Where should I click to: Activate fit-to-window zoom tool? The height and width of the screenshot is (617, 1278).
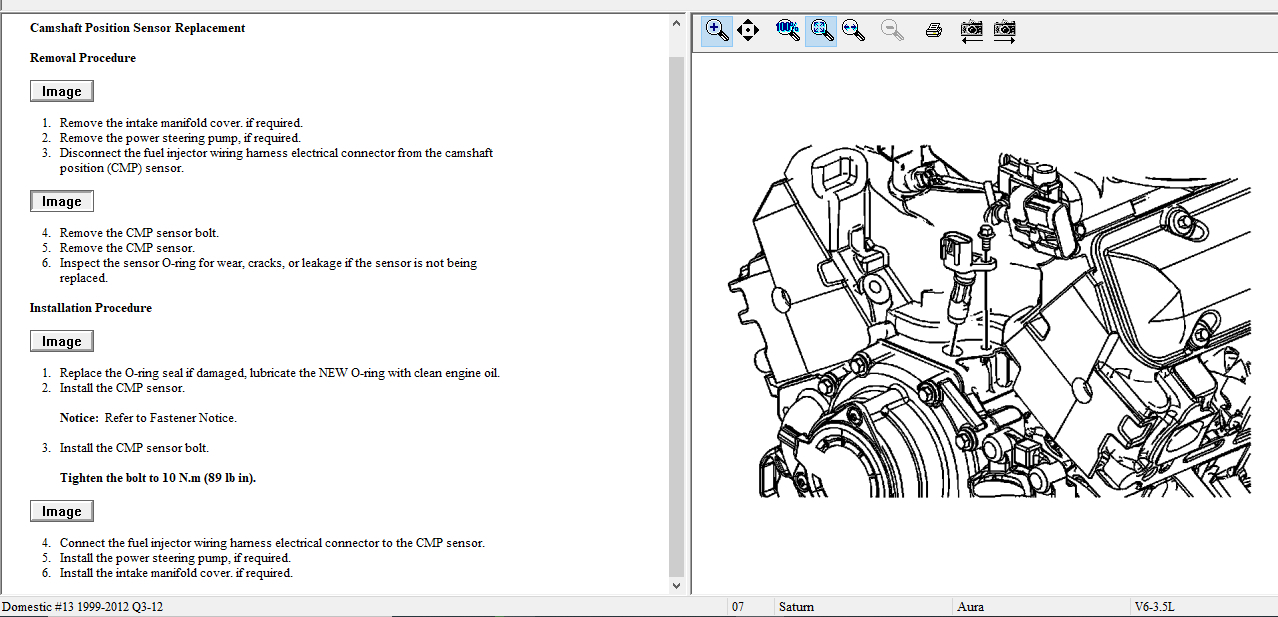point(821,30)
